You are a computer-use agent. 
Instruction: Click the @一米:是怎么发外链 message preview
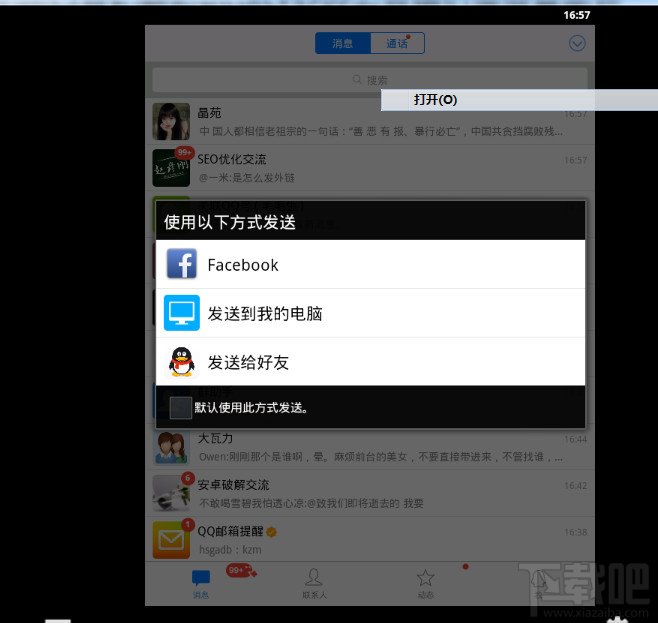tap(247, 178)
